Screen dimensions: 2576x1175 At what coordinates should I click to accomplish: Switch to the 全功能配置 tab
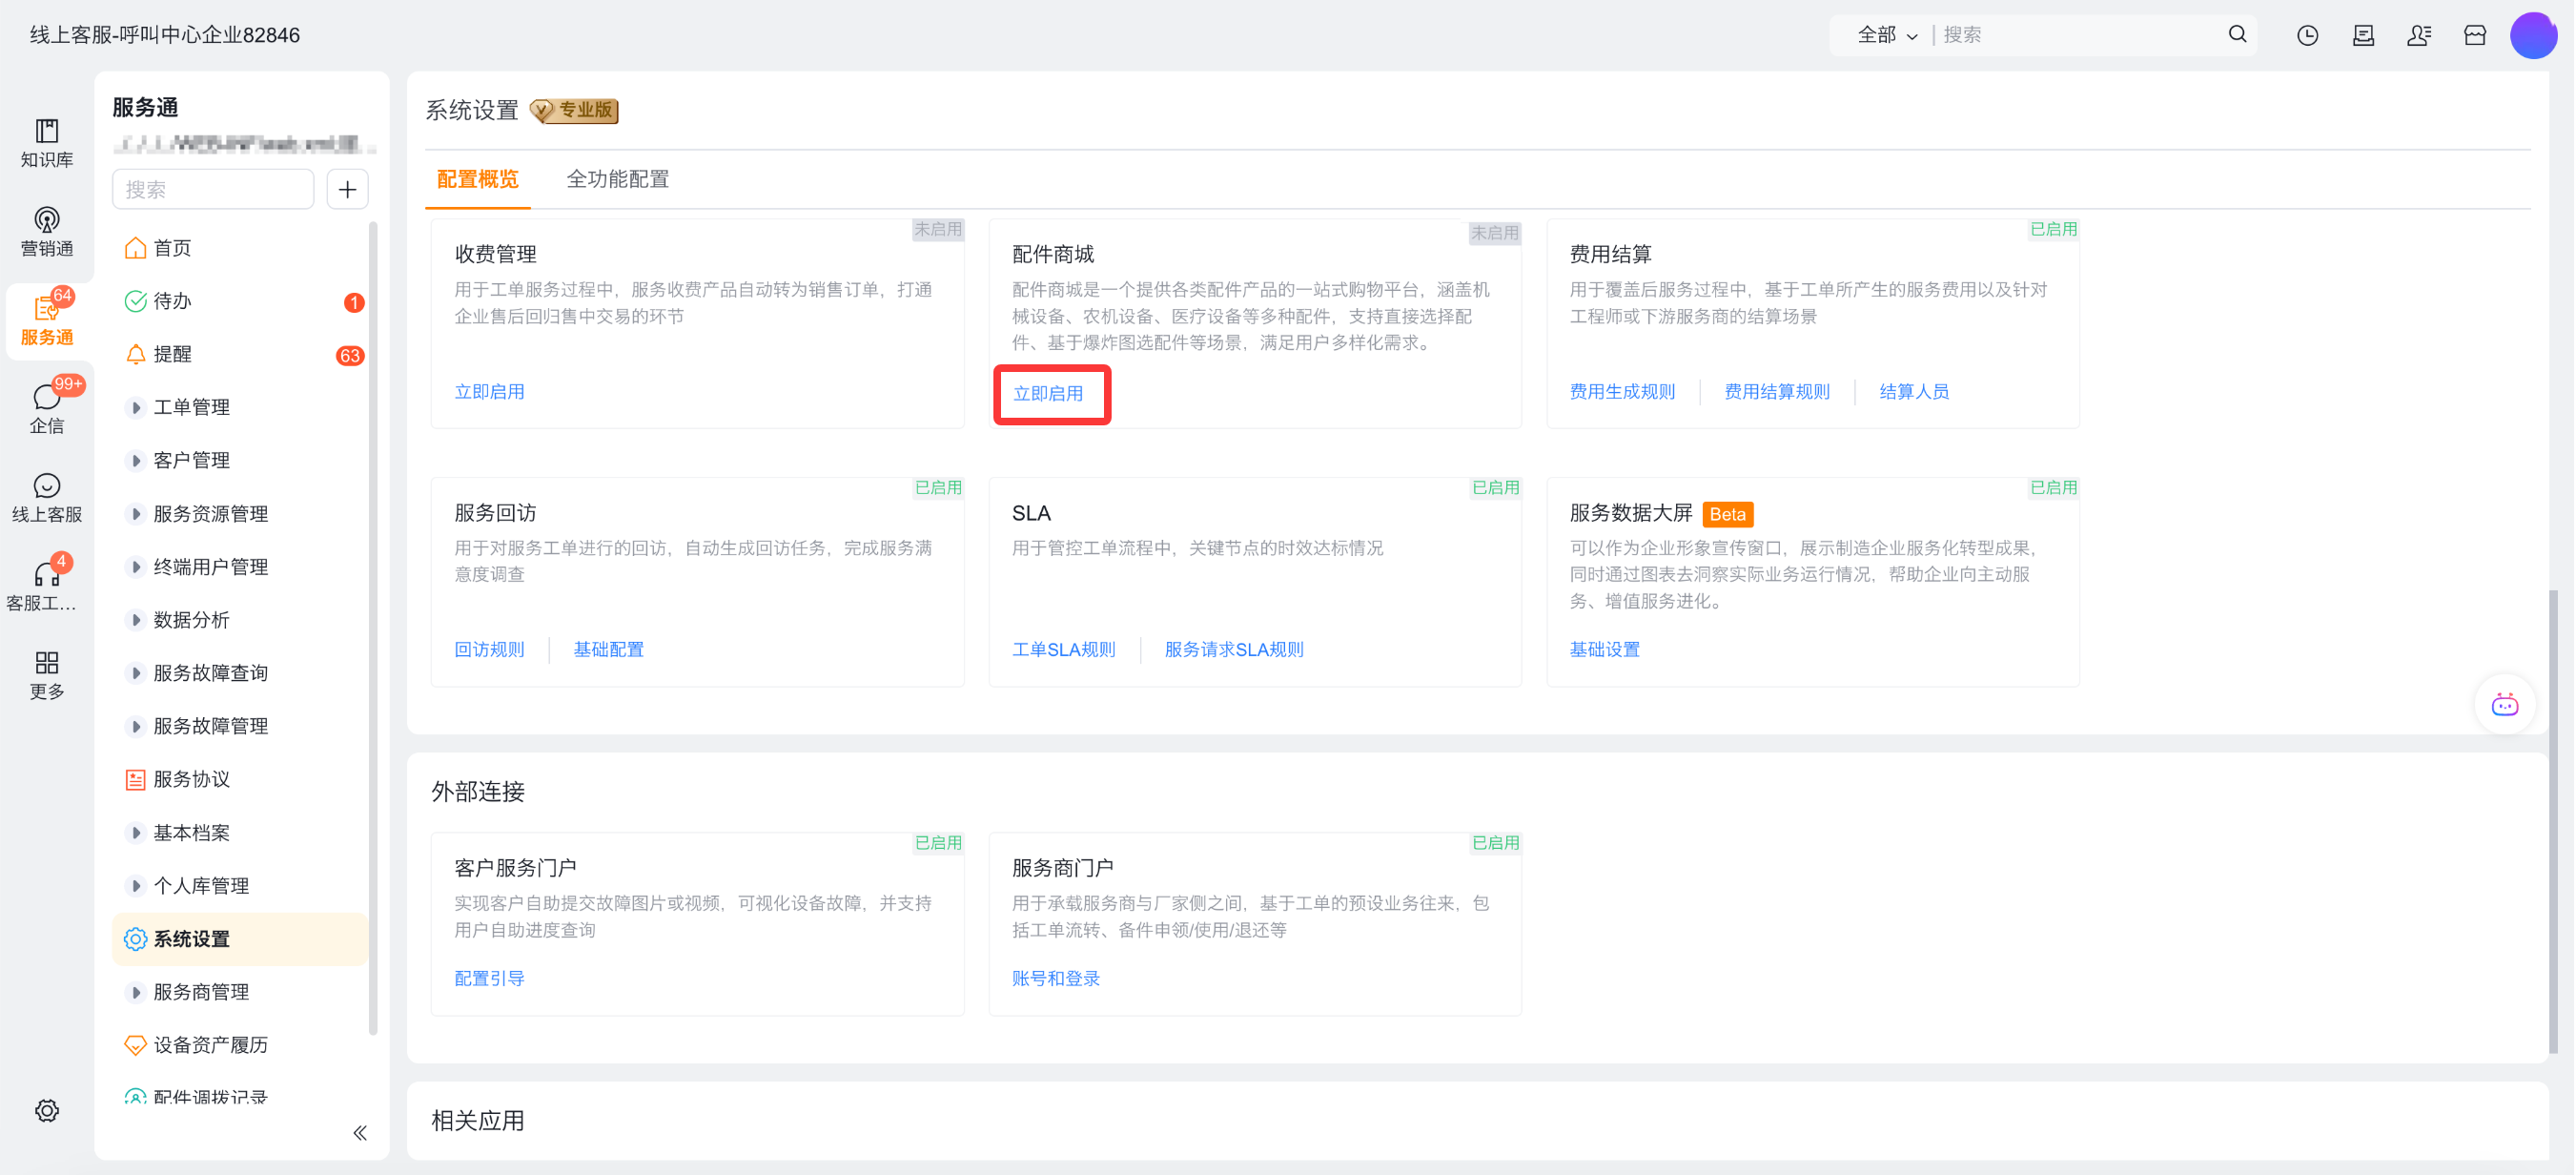(617, 179)
